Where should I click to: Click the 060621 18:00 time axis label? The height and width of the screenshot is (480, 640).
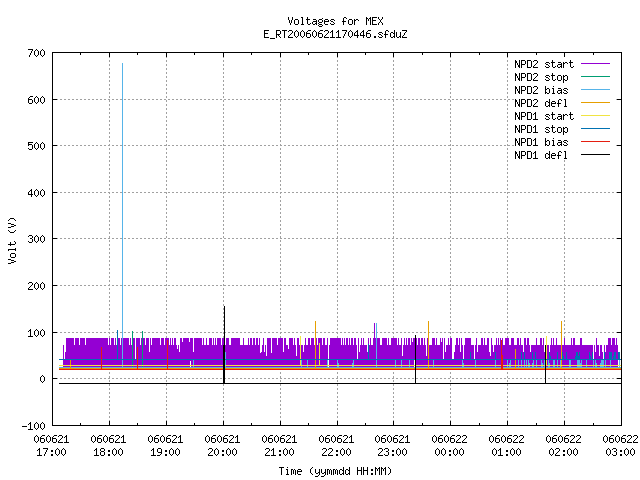tap(108, 446)
